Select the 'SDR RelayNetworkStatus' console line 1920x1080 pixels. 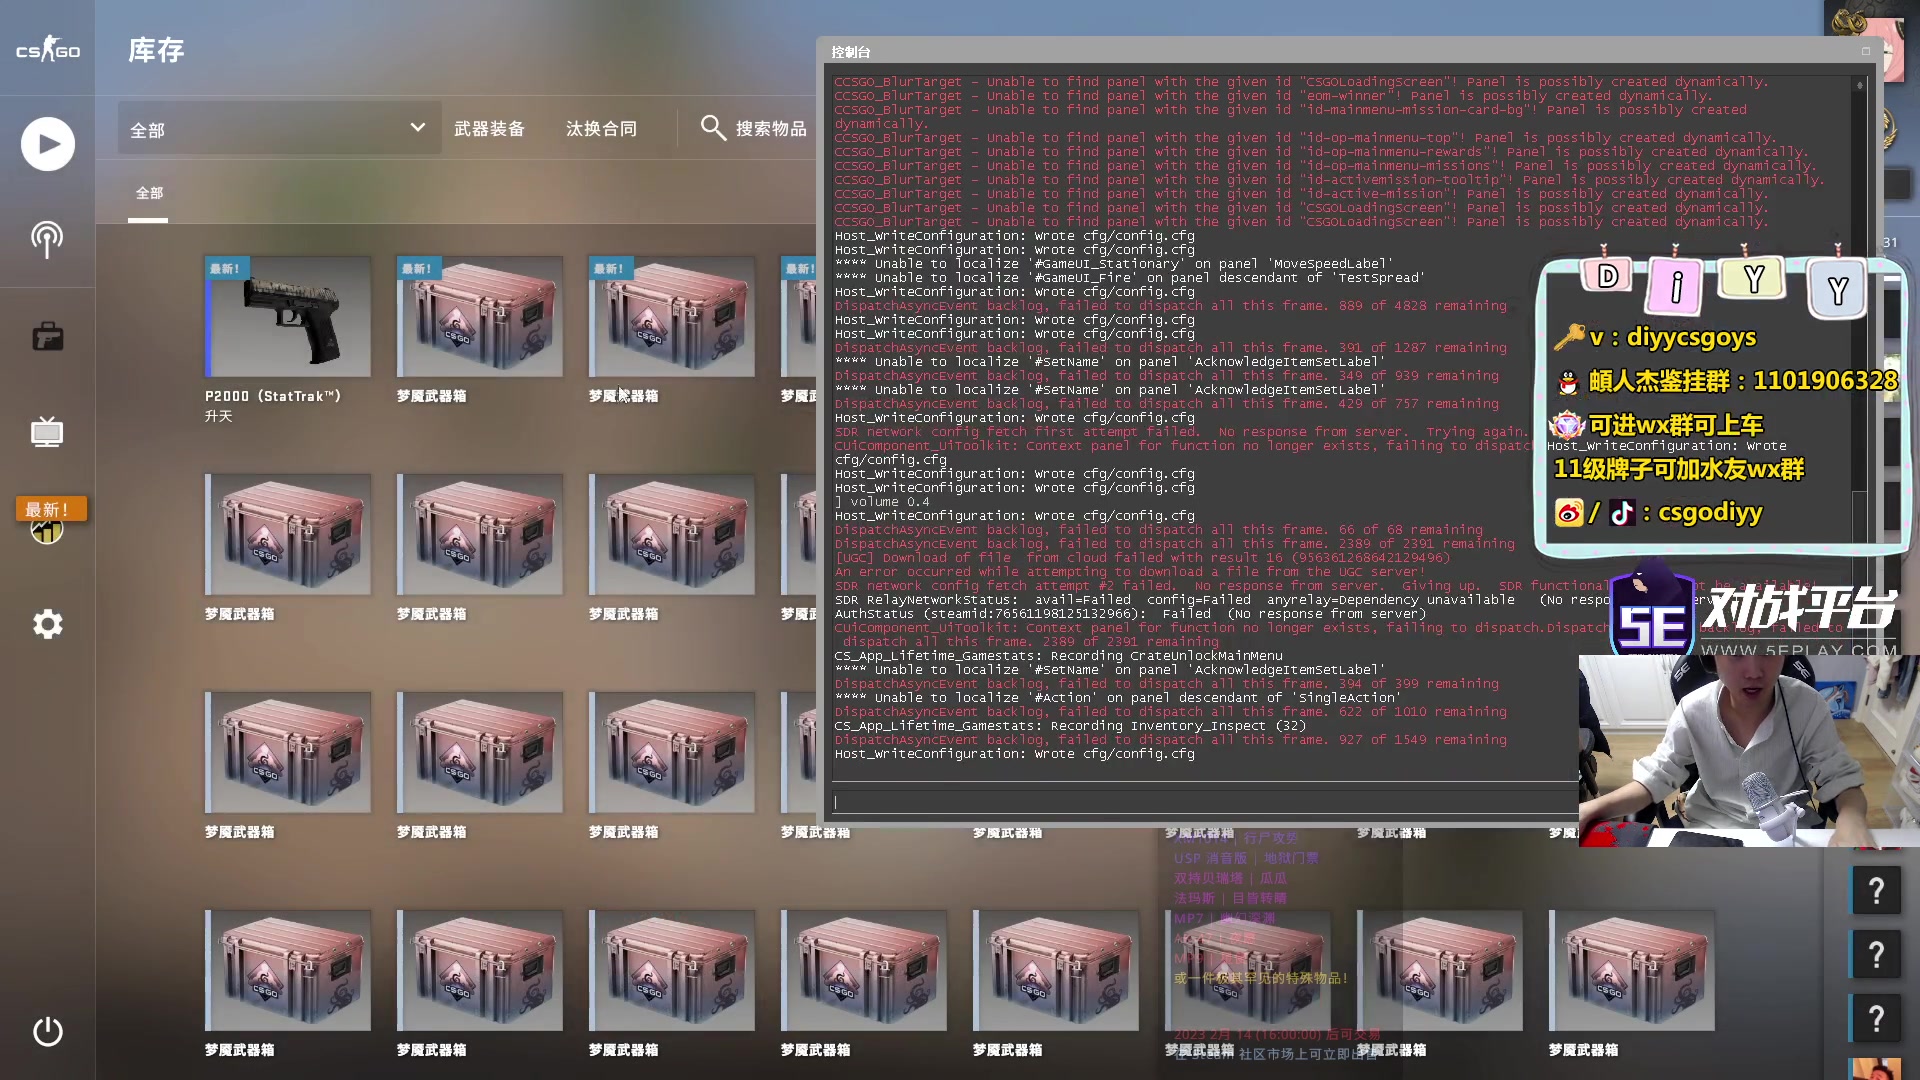1222,600
